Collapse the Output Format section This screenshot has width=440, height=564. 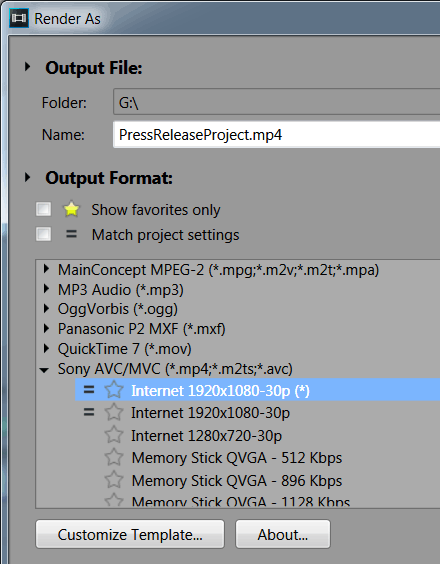pos(27,177)
